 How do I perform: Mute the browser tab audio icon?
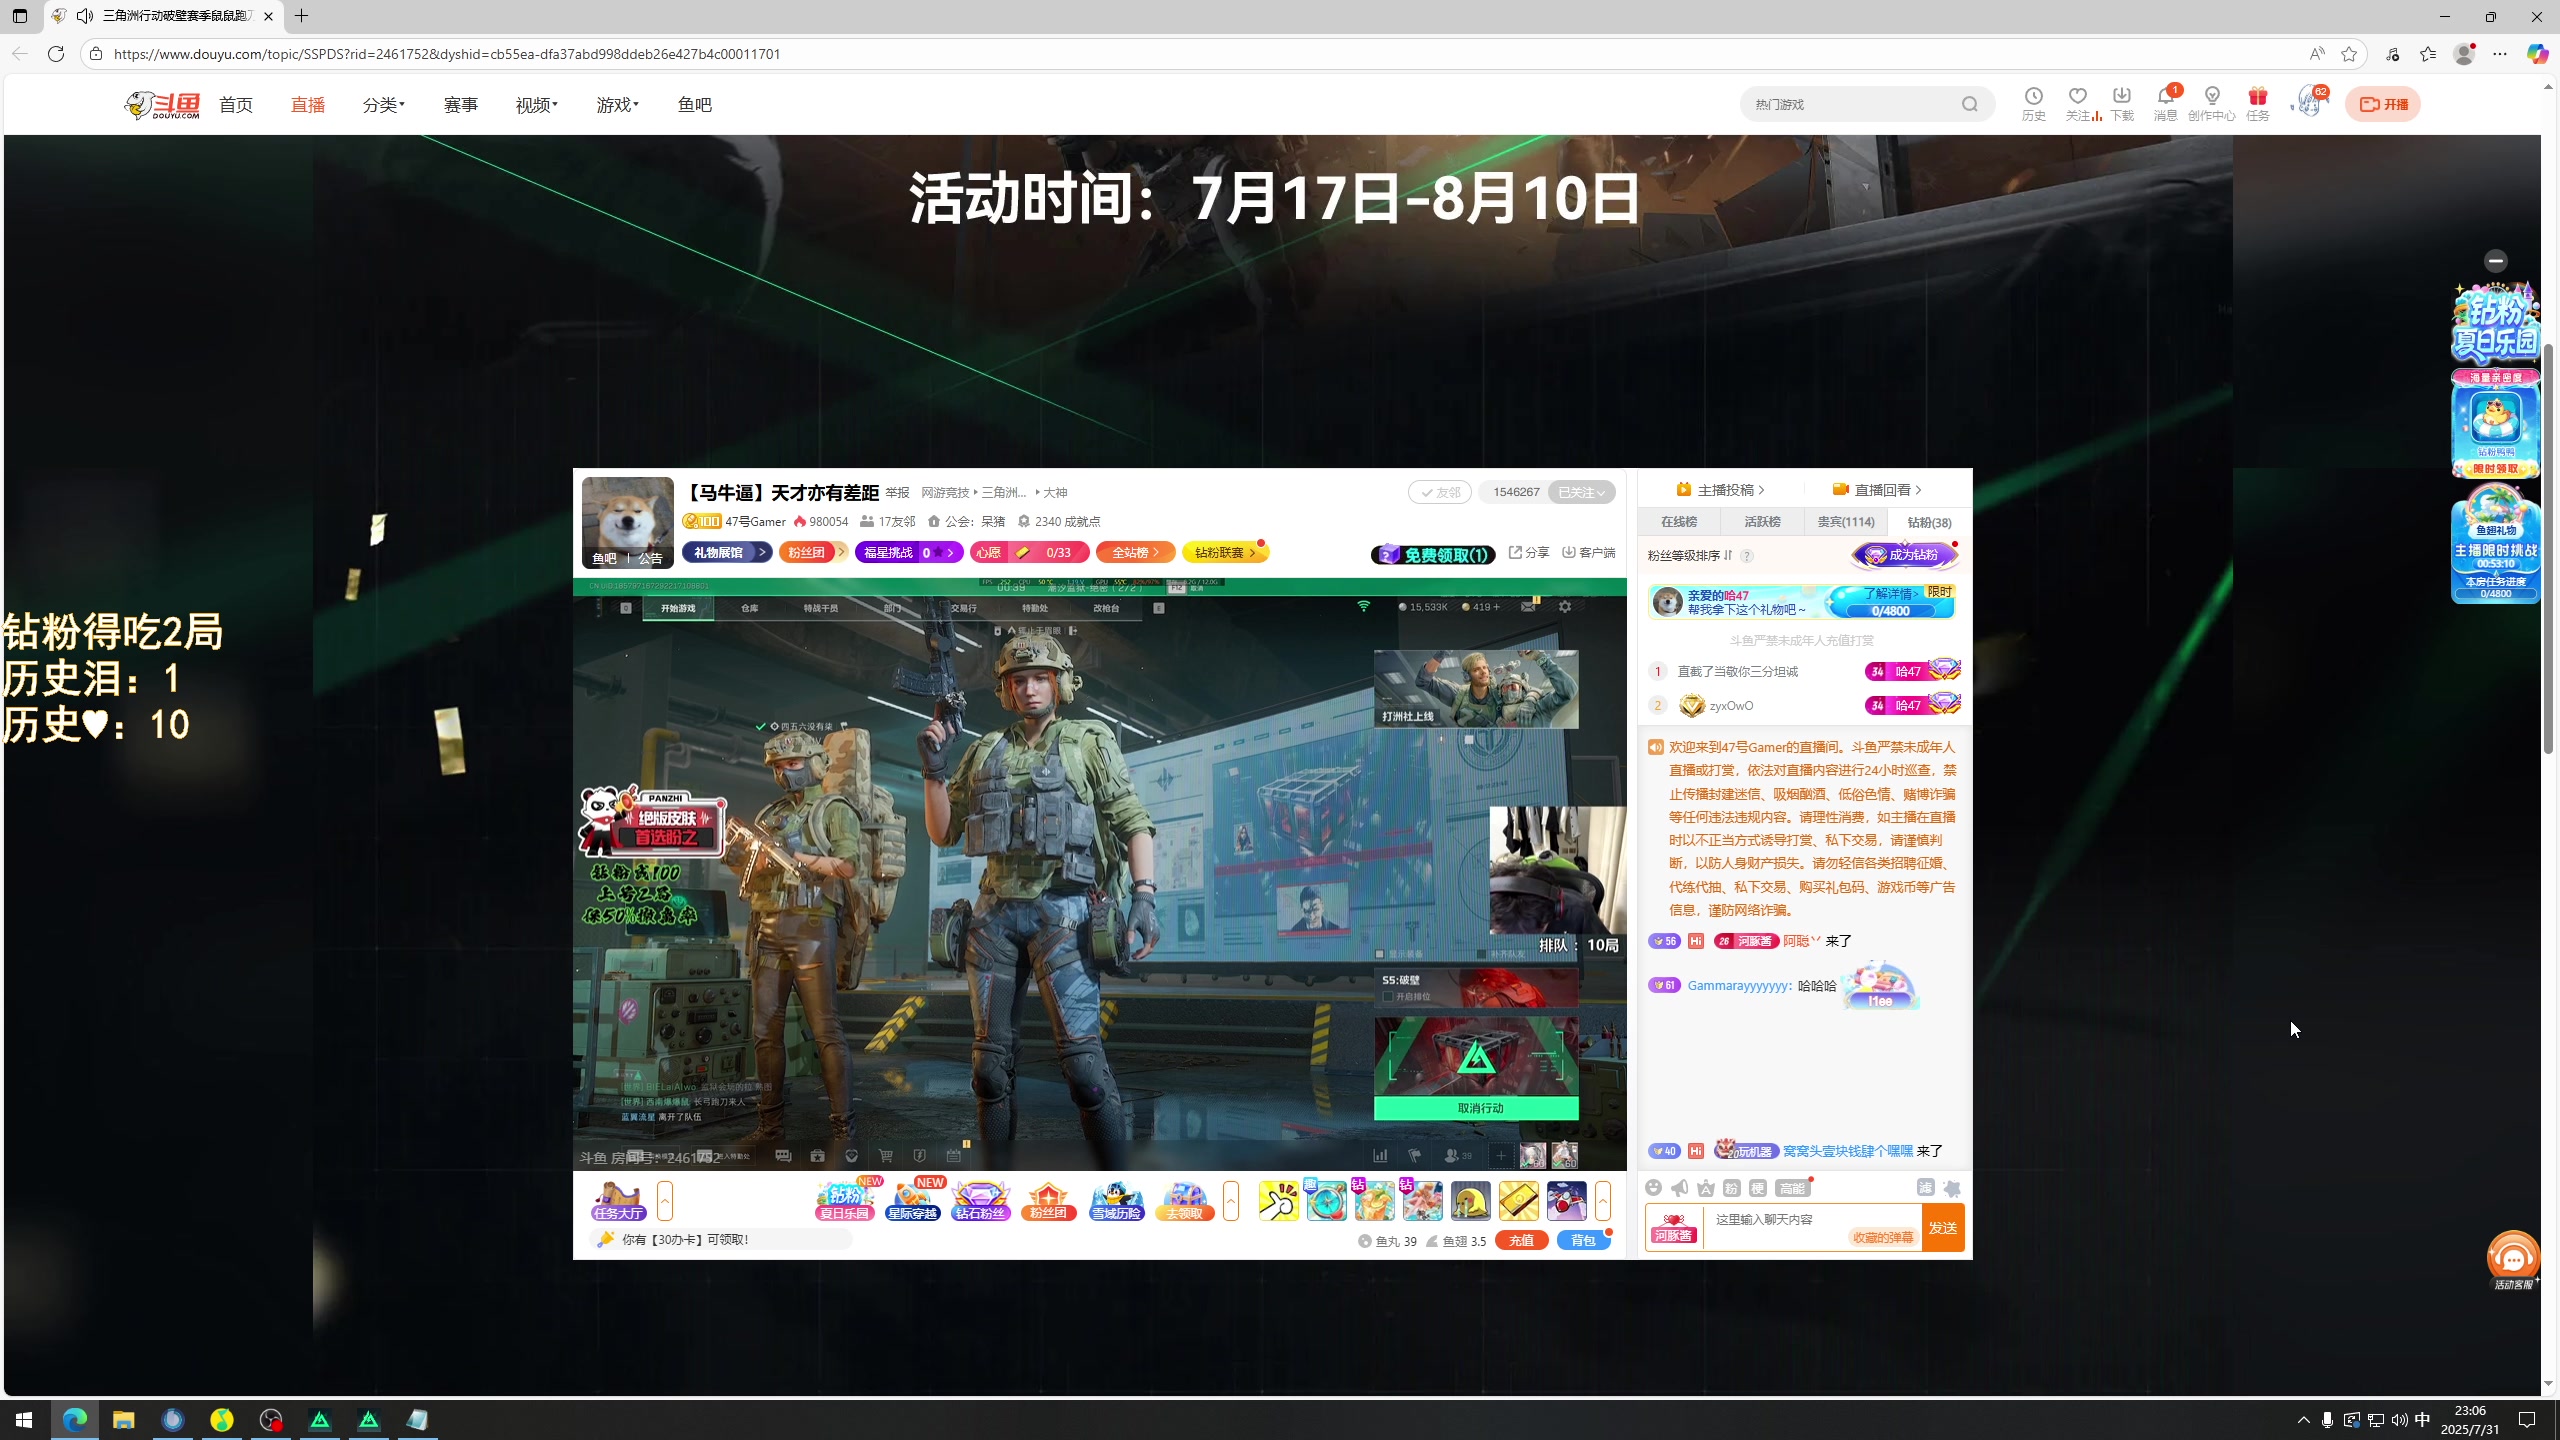[x=85, y=16]
